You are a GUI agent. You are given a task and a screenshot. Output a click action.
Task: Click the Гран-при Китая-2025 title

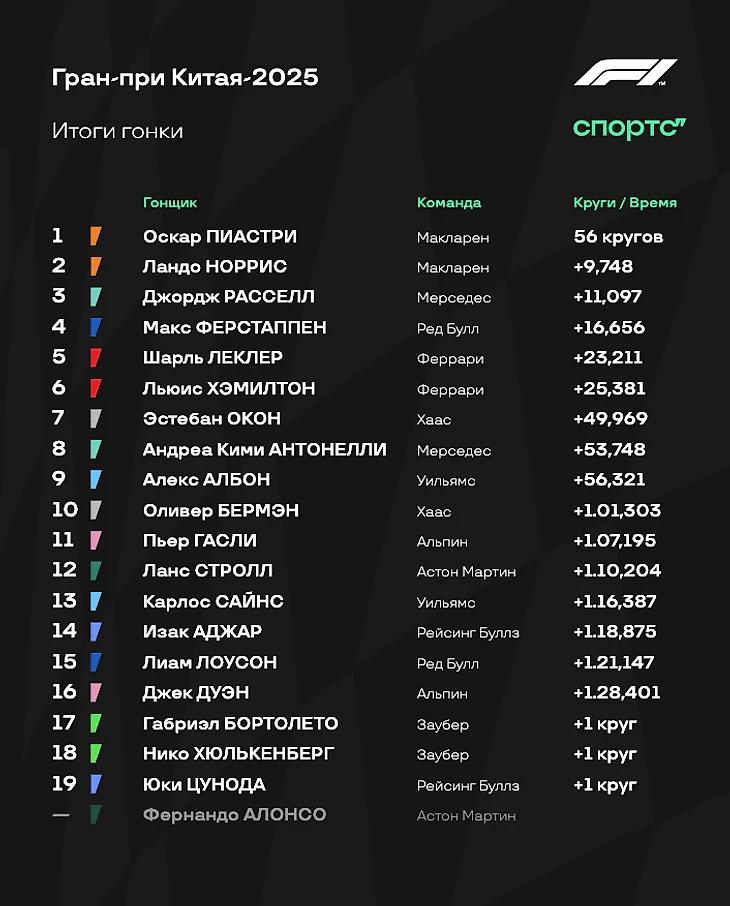click(x=185, y=78)
